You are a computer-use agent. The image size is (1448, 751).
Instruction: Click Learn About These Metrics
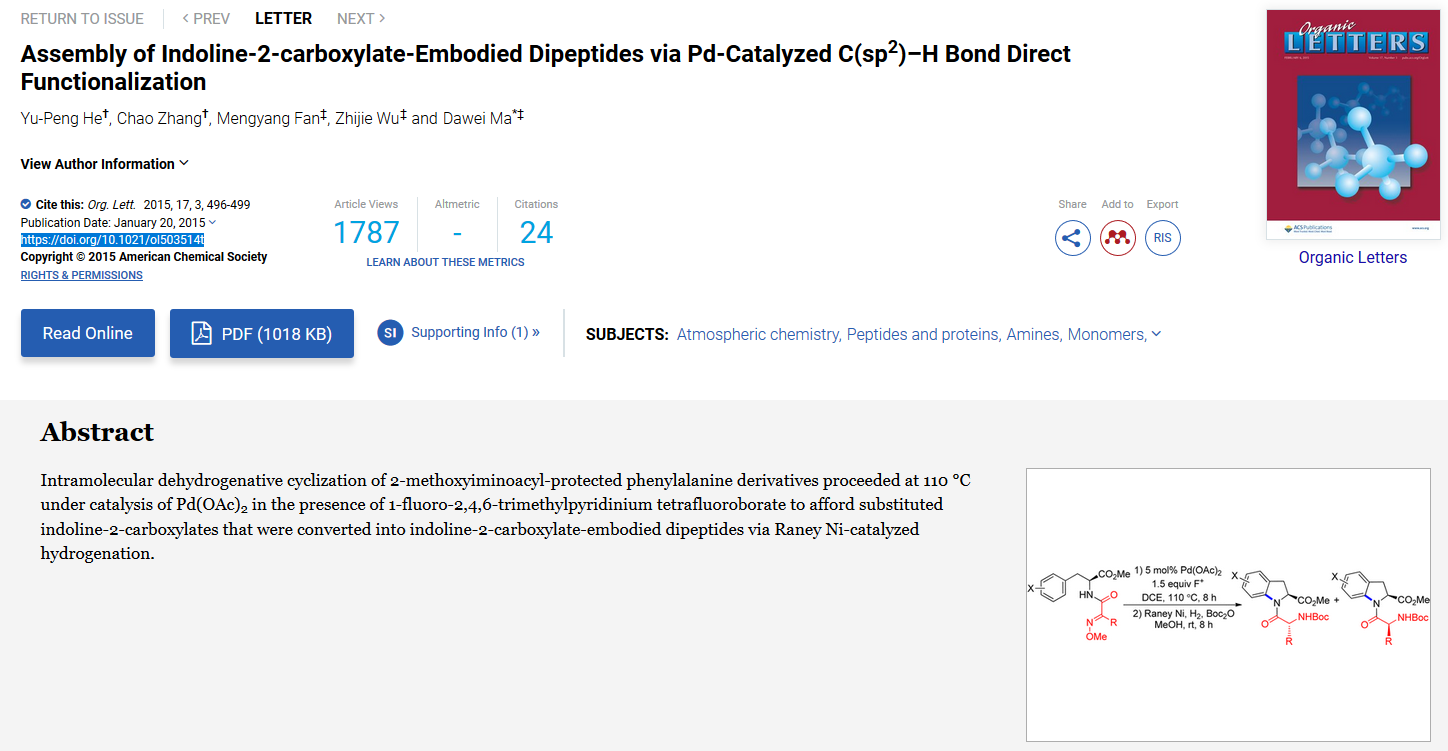[x=445, y=262]
